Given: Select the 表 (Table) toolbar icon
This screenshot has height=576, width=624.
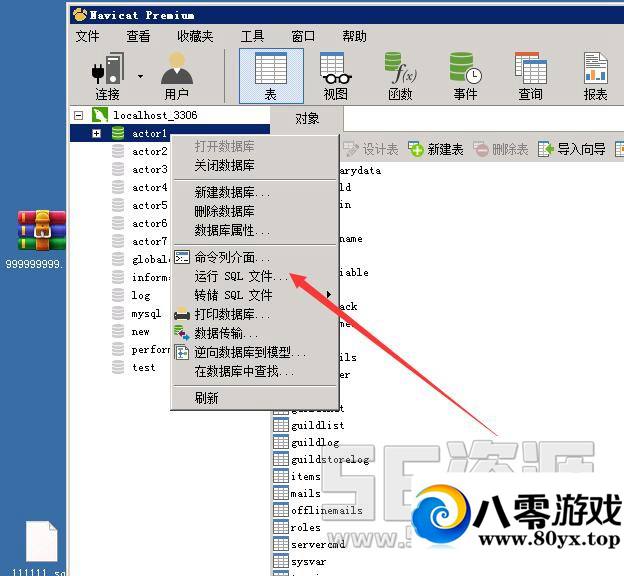Looking at the screenshot, I should [x=271, y=76].
